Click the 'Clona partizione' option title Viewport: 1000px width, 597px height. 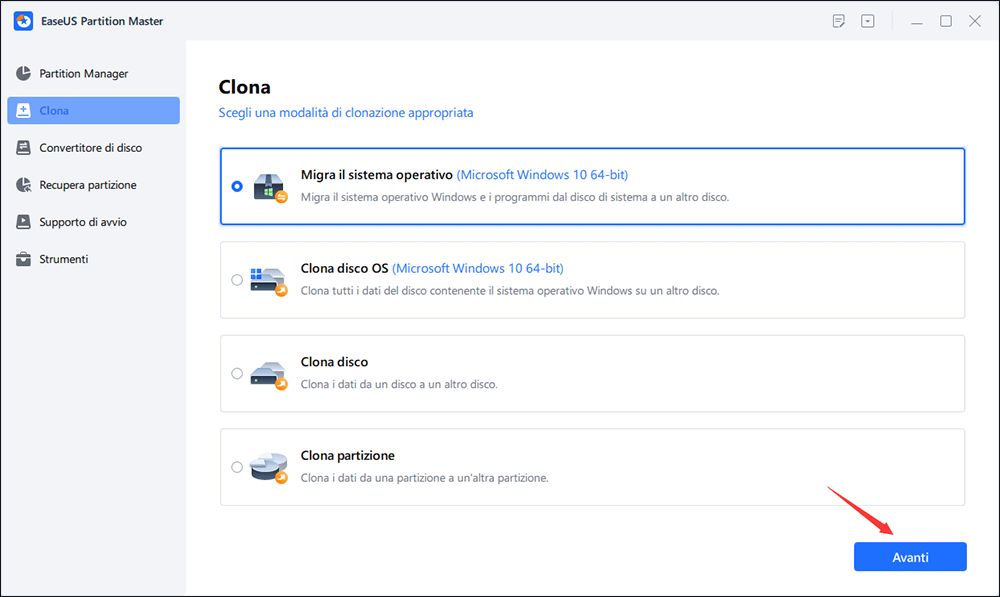coord(348,455)
